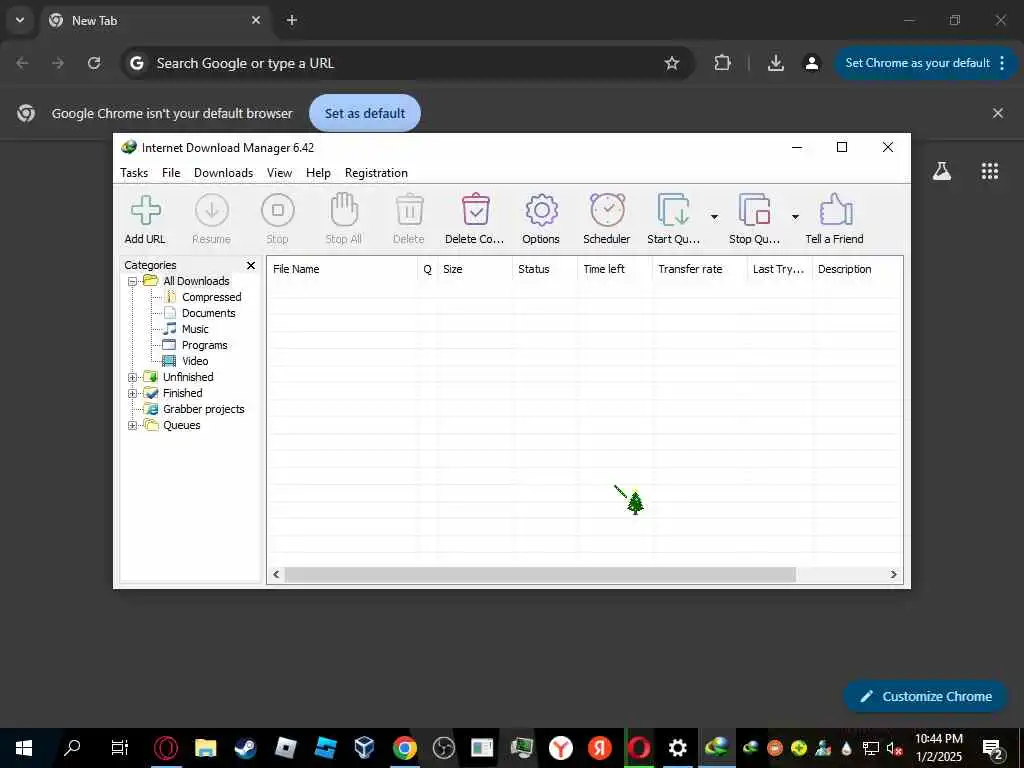Click the horizontal scrollbar left arrow
1024x768 pixels.
[x=276, y=575]
